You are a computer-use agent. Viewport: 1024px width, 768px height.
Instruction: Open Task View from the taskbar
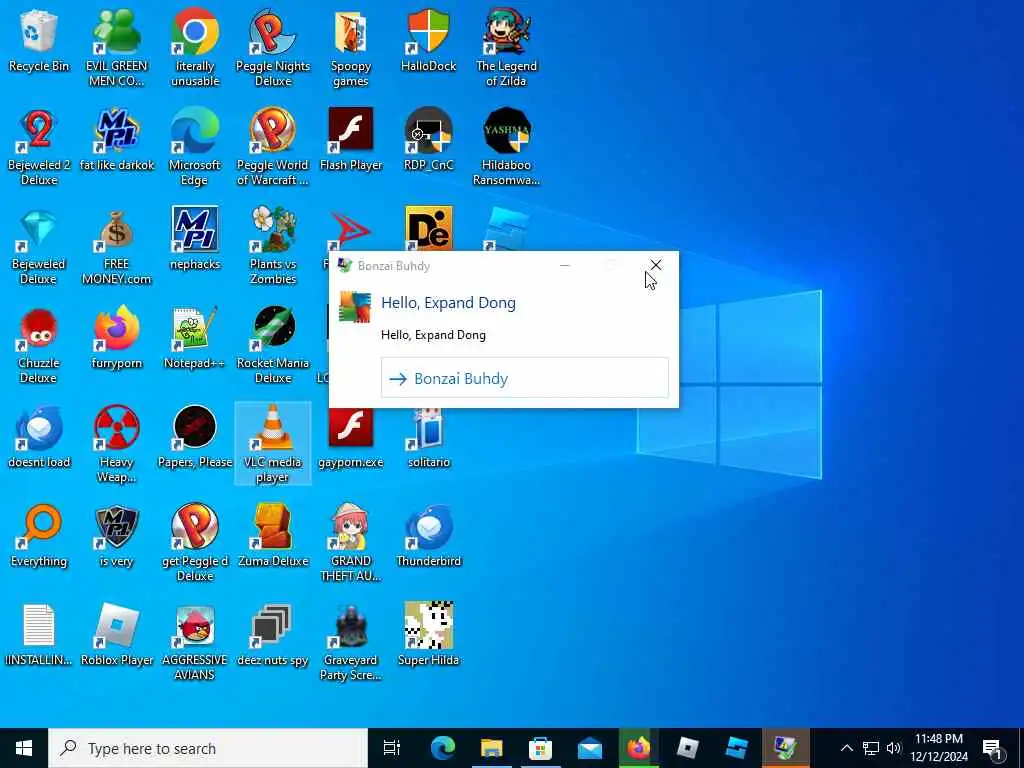coord(392,748)
